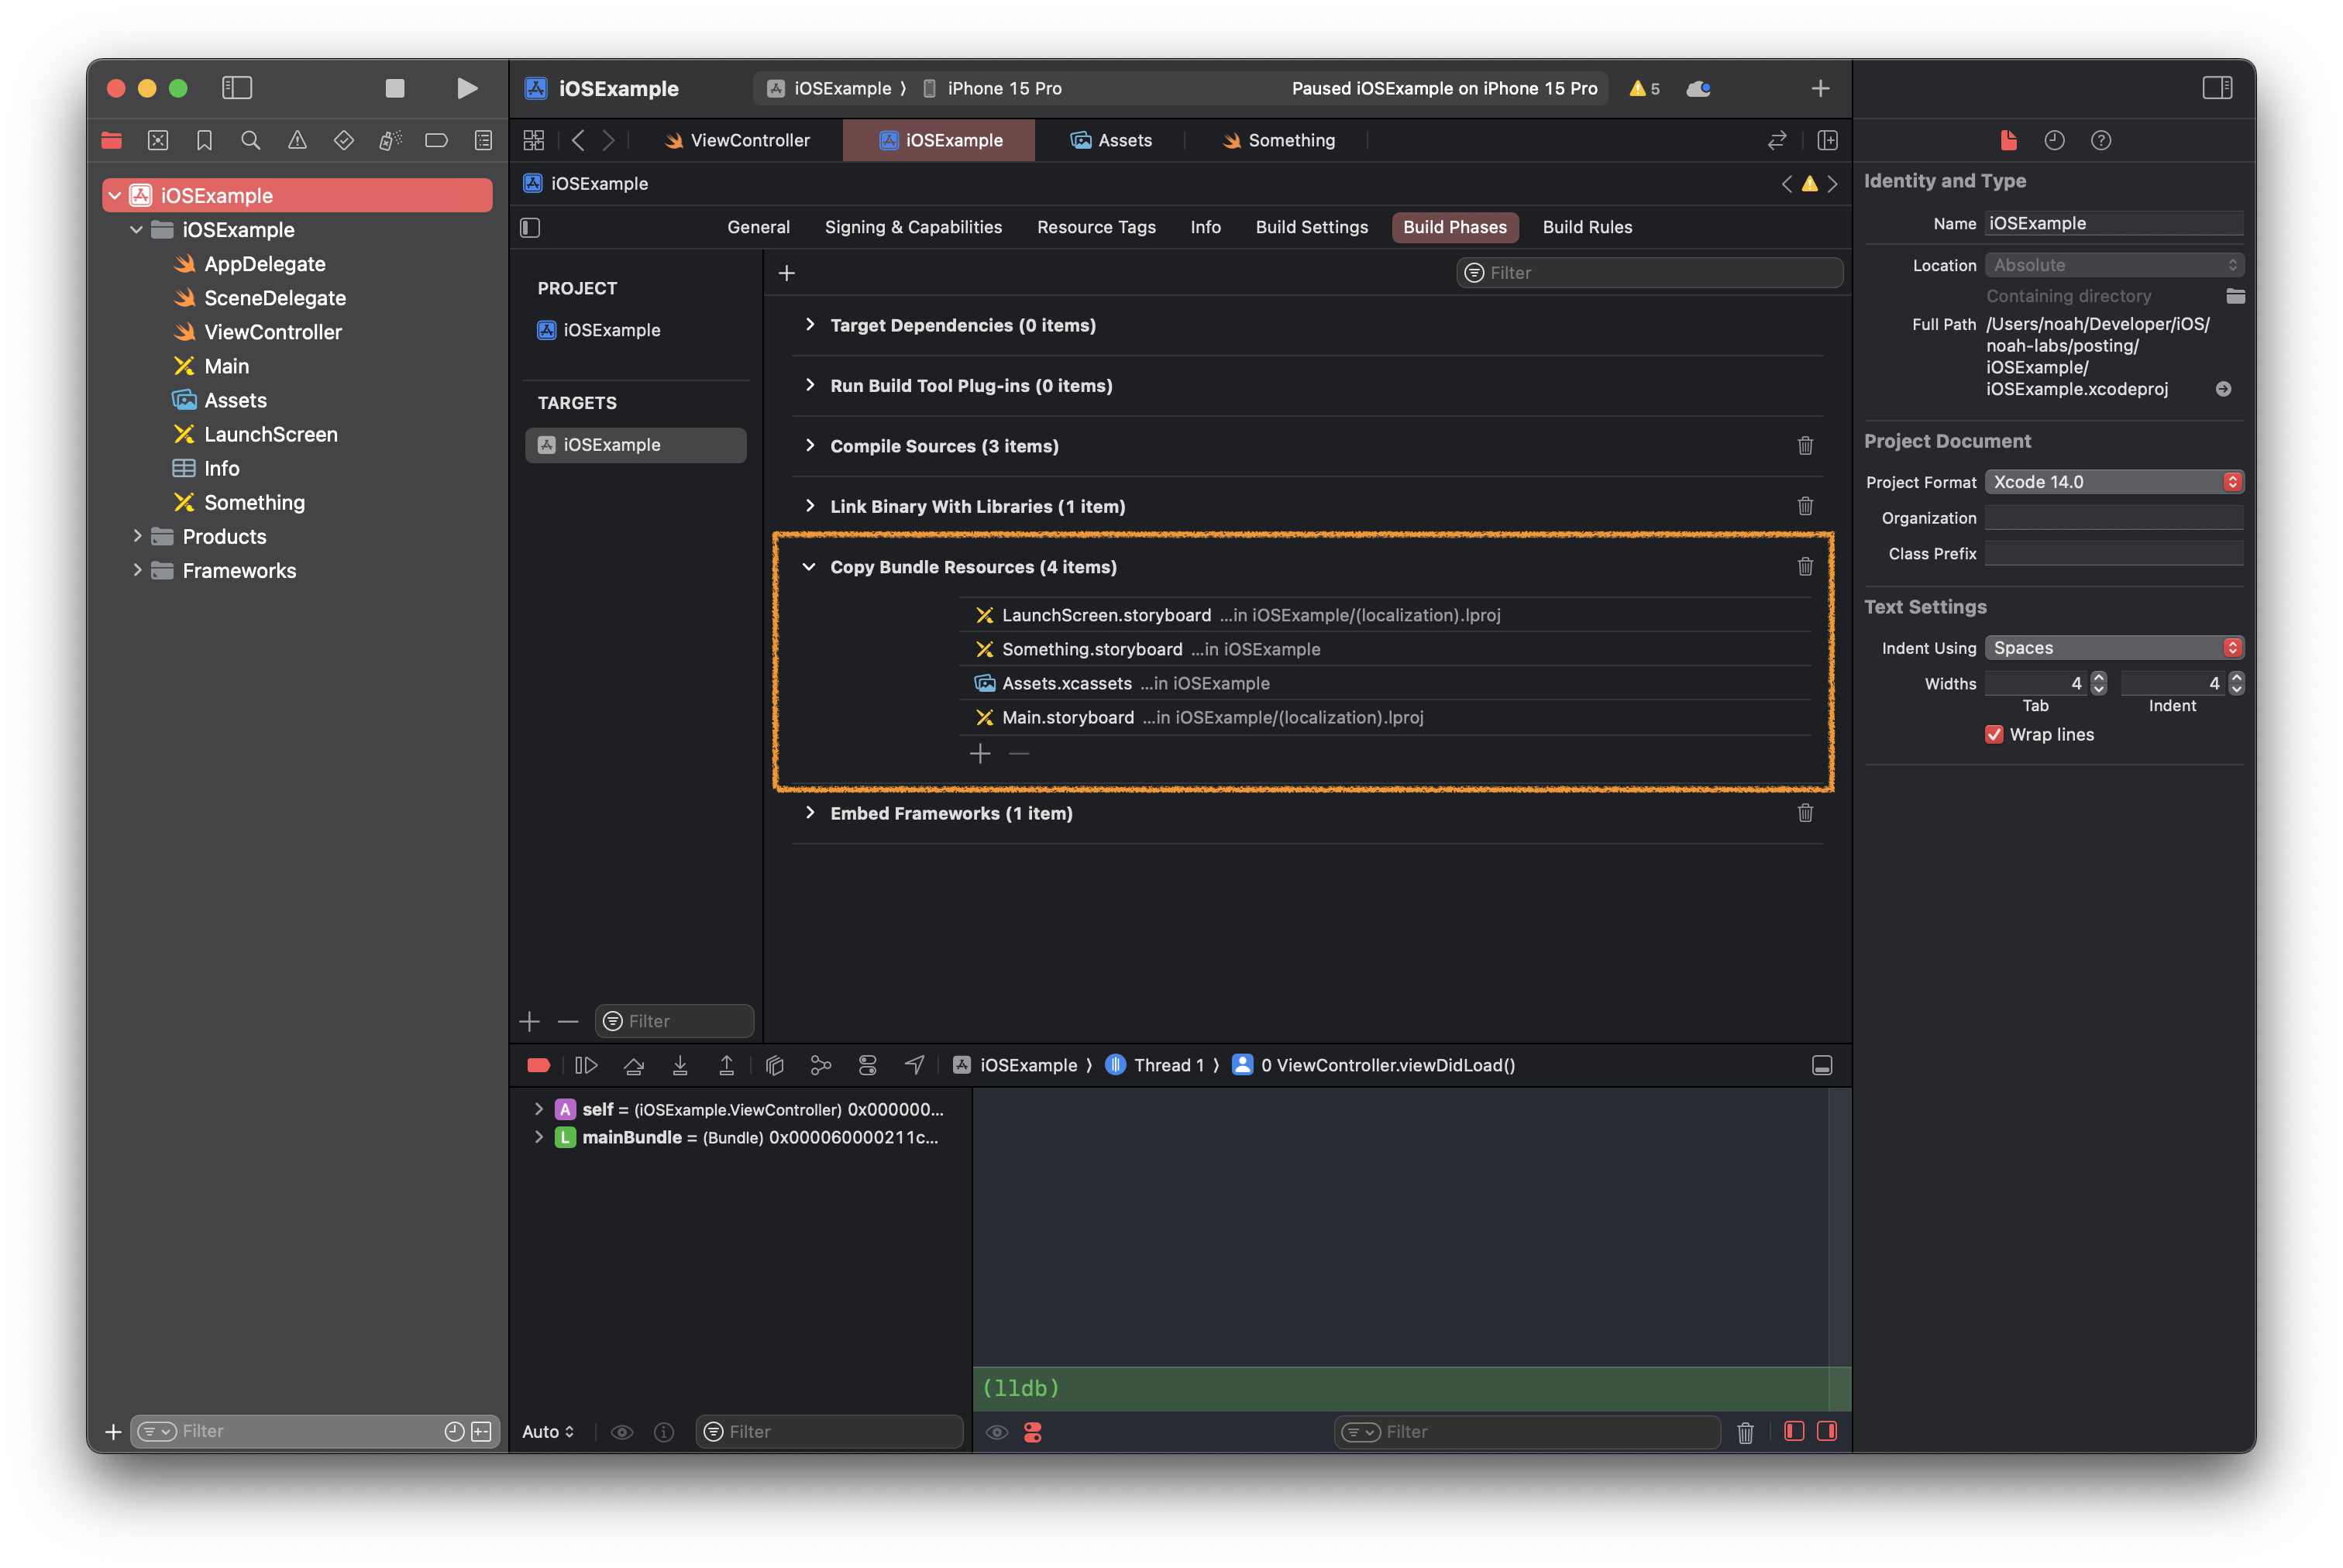Open the Build Settings tab

click(1311, 227)
